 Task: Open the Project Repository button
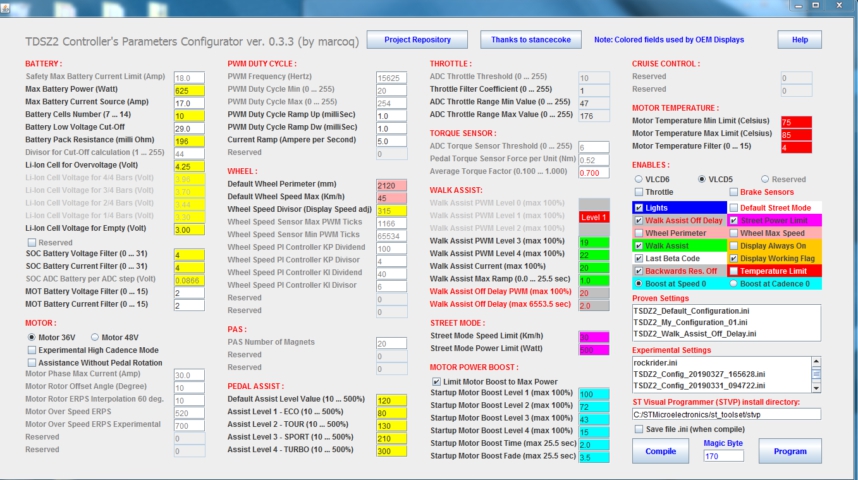[x=417, y=39]
